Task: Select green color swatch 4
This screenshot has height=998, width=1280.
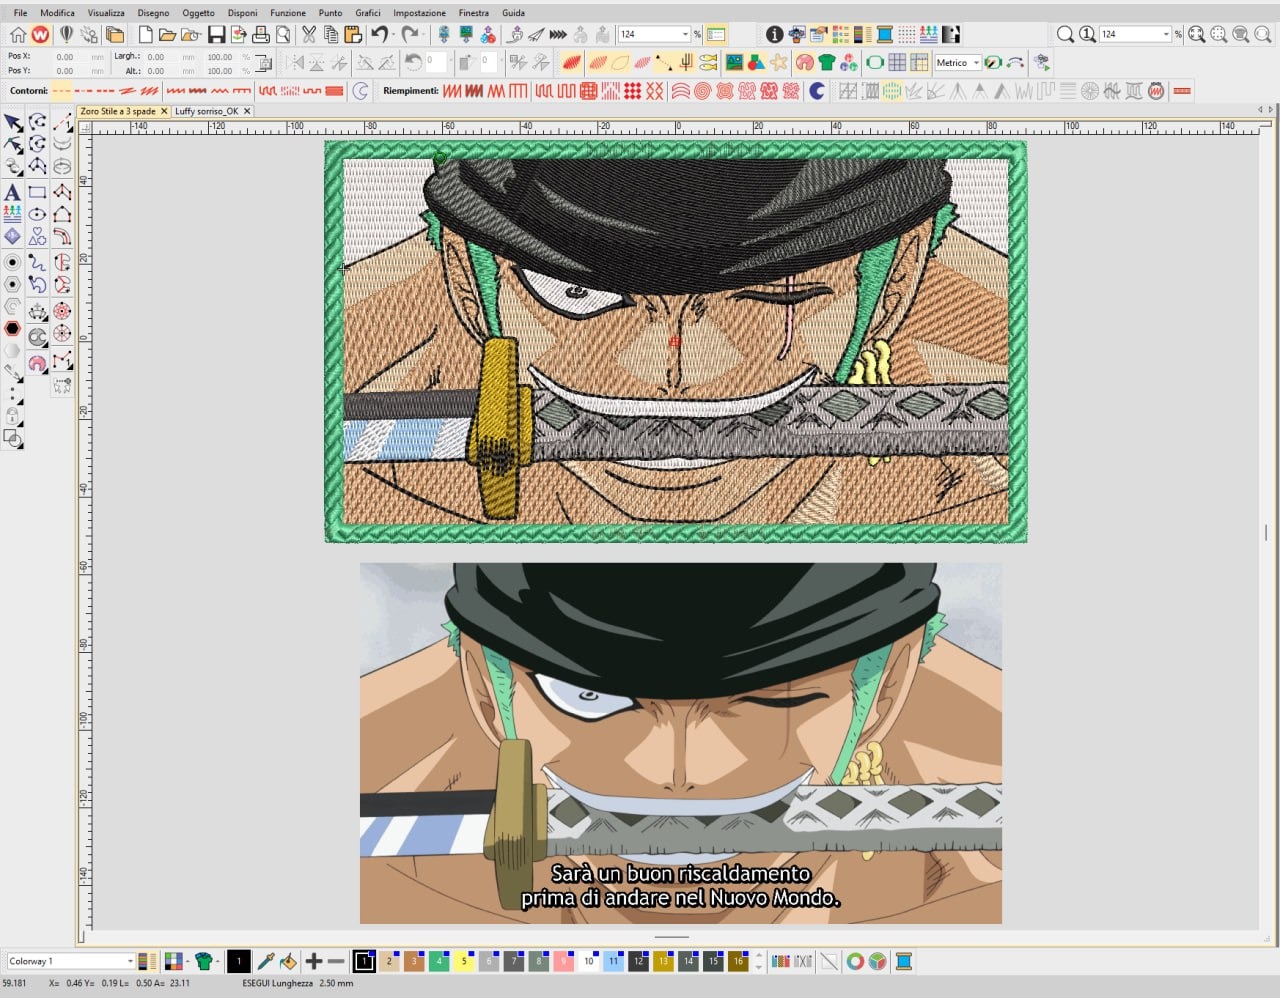Action: (x=439, y=962)
